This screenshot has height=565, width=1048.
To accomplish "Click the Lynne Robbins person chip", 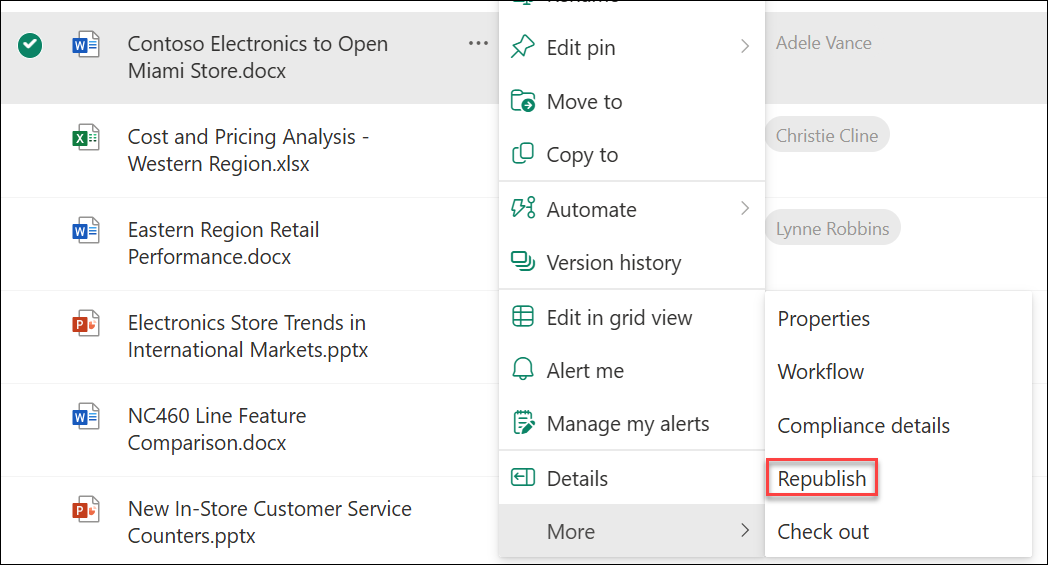I will 832,229.
